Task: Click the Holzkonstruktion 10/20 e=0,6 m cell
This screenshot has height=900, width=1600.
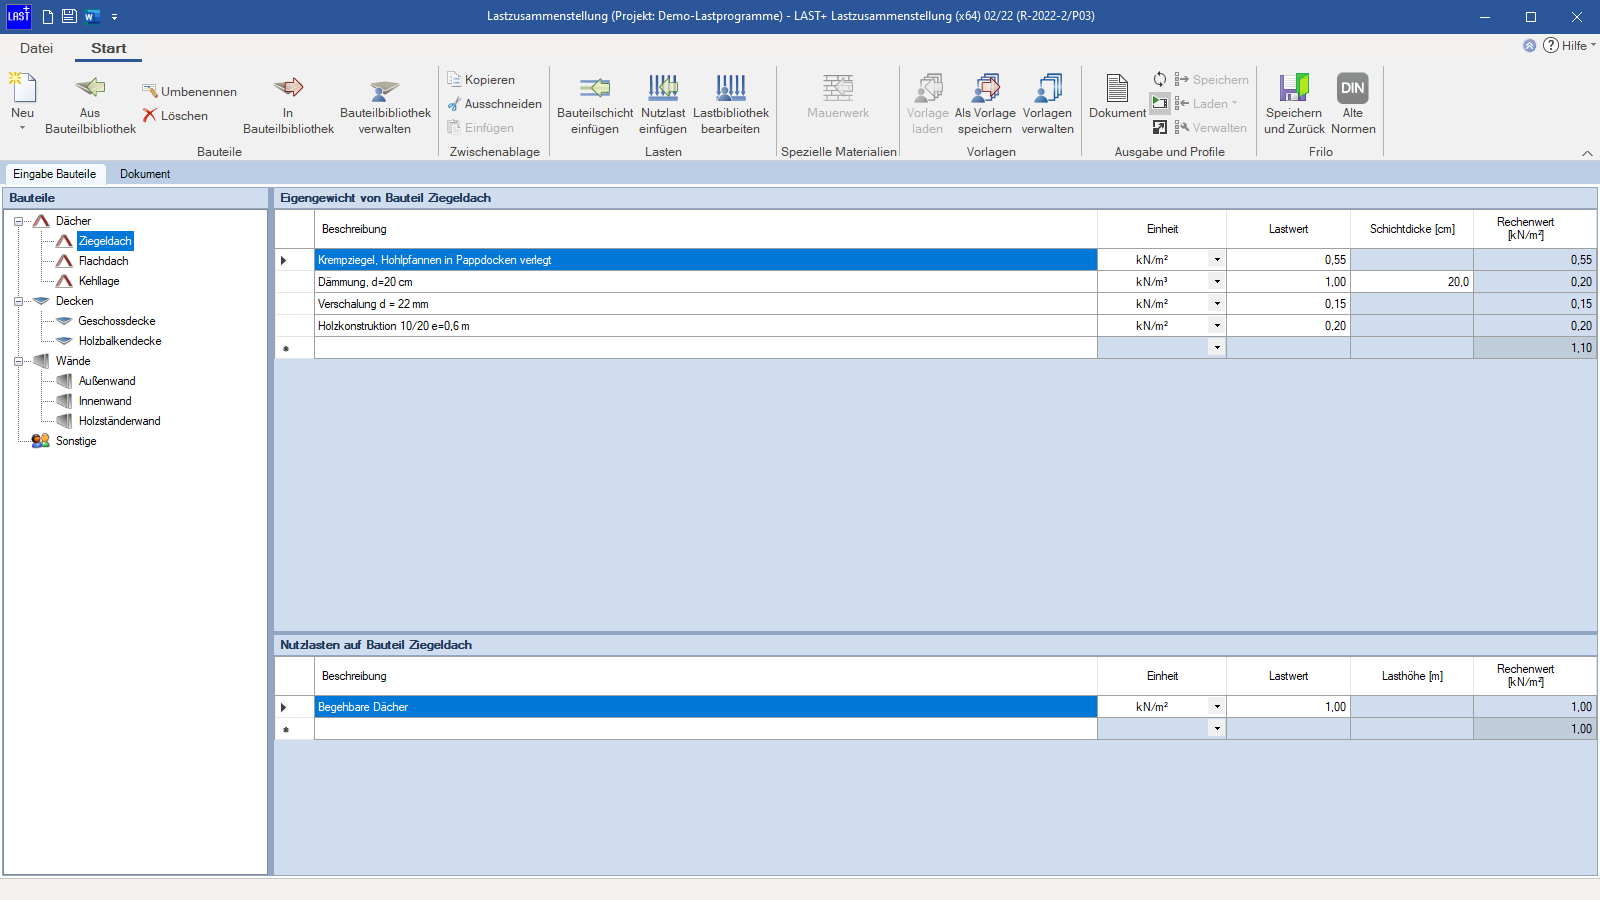Action: coord(706,326)
